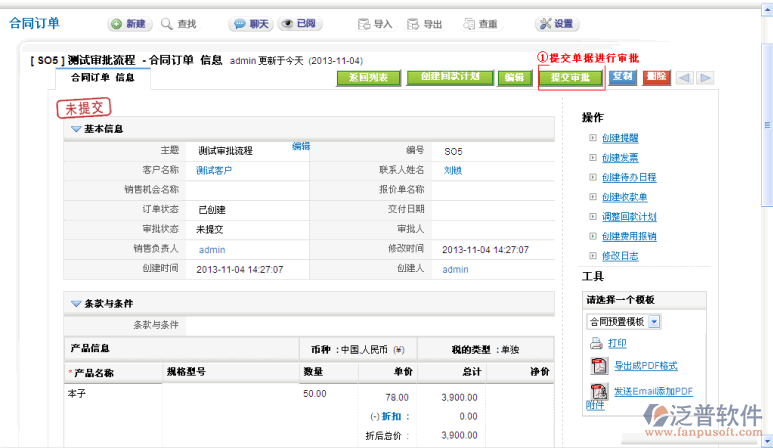Viewport: 773px width, 448px height.
Task: Click the 提交审批 submit approval button
Action: click(570, 78)
